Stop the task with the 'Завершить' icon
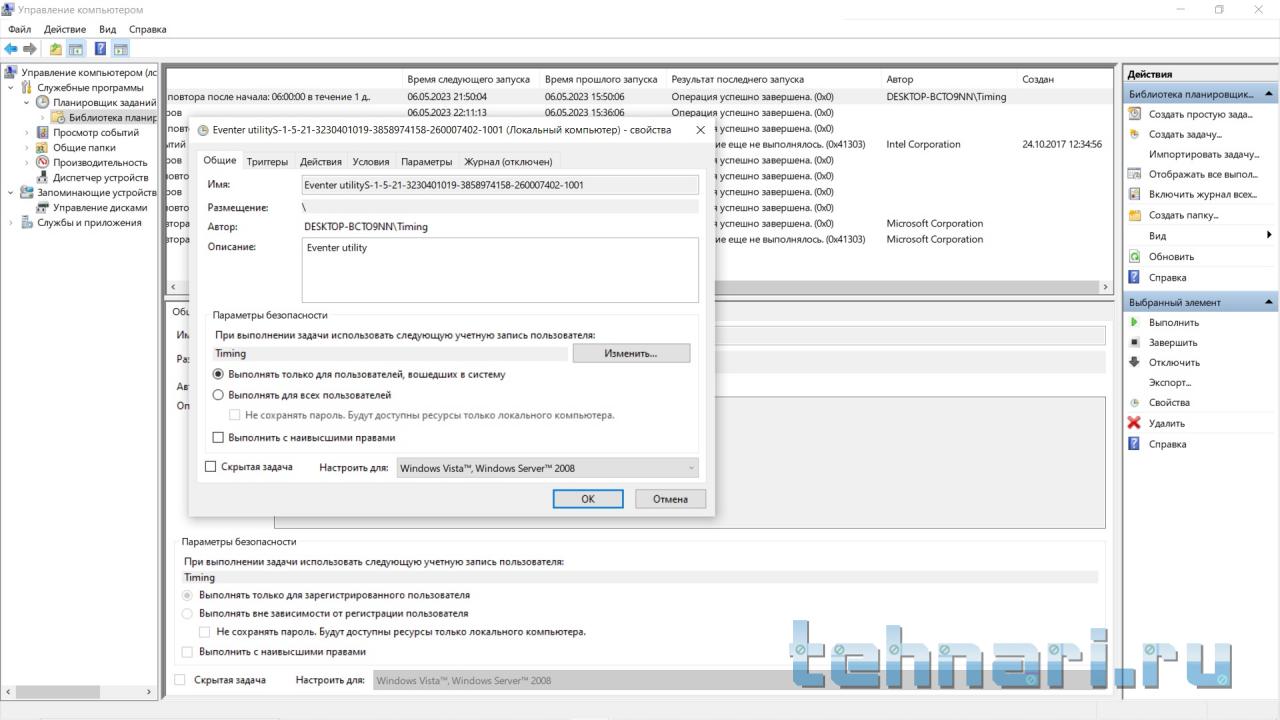Viewport: 1280px width, 720px height. [1134, 342]
